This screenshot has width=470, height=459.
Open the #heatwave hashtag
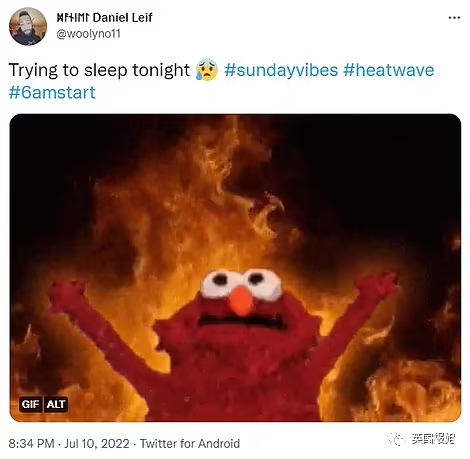coord(389,70)
